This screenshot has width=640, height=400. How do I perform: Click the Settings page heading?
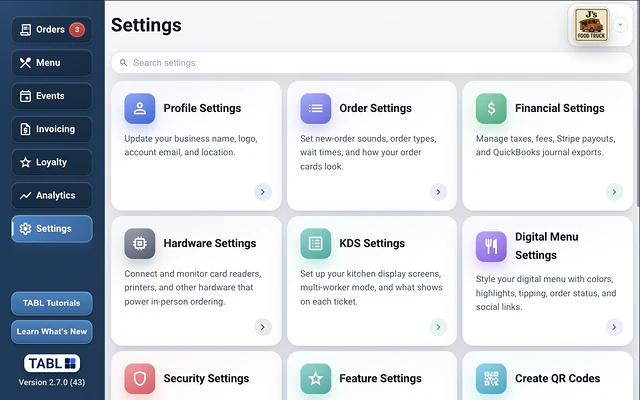coord(146,25)
